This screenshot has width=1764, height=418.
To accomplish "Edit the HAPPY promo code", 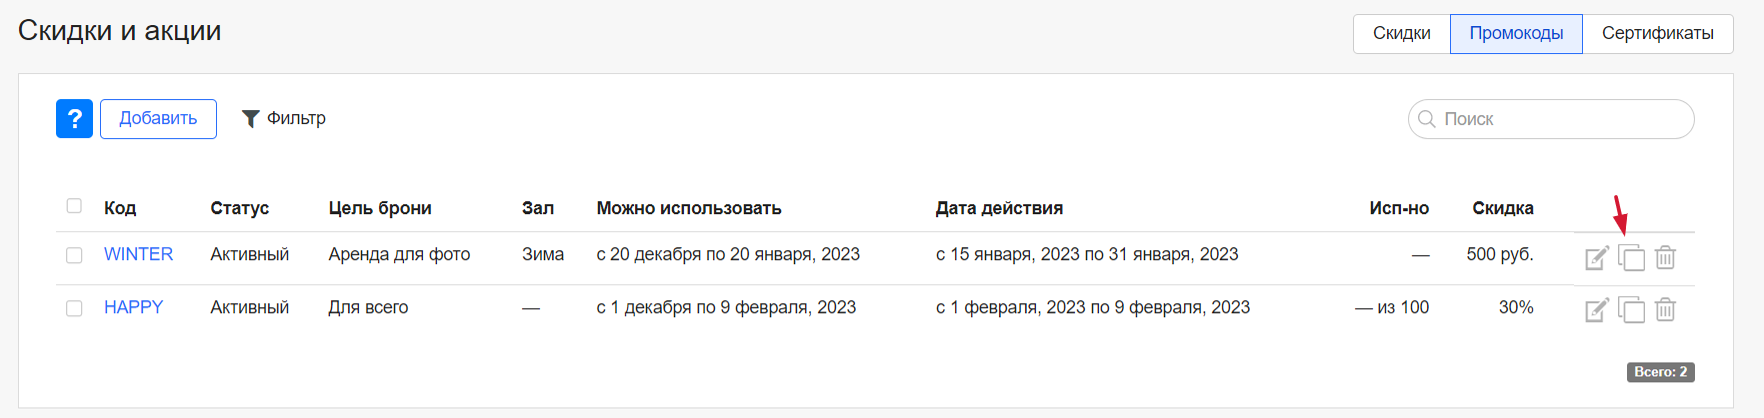I will click(1597, 310).
